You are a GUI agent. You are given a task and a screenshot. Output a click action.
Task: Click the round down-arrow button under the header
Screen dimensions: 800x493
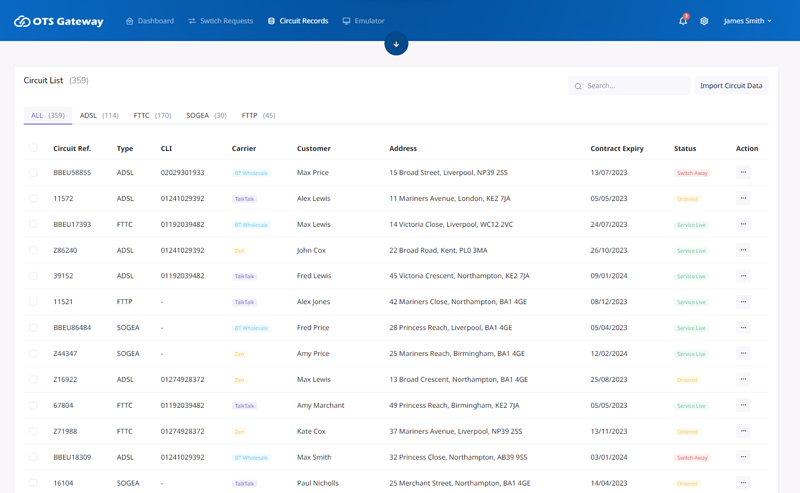396,44
